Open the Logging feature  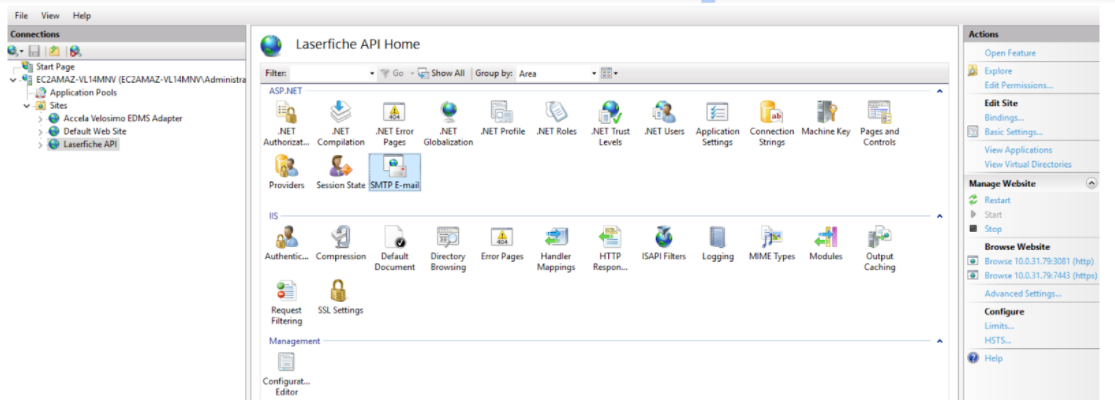pos(717,244)
